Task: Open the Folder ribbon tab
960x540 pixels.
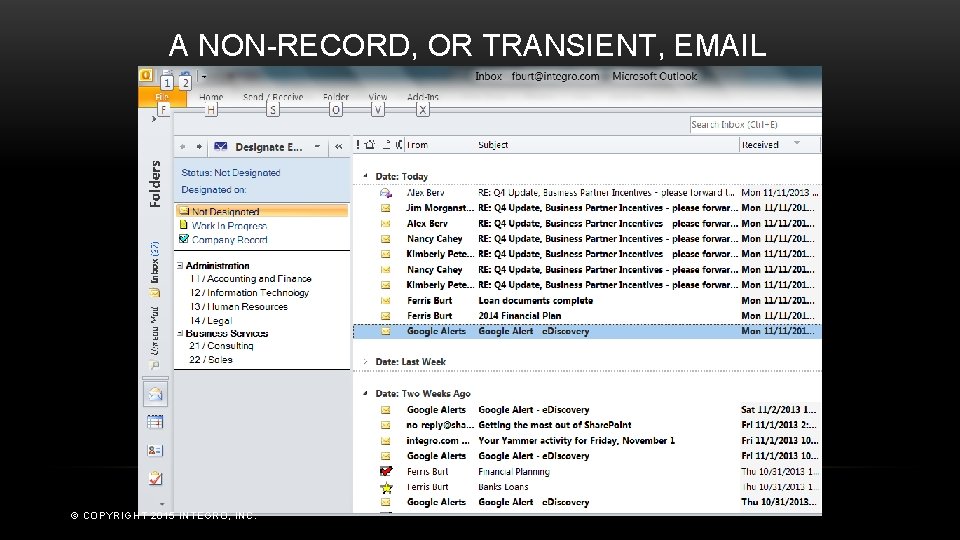Action: coord(336,97)
